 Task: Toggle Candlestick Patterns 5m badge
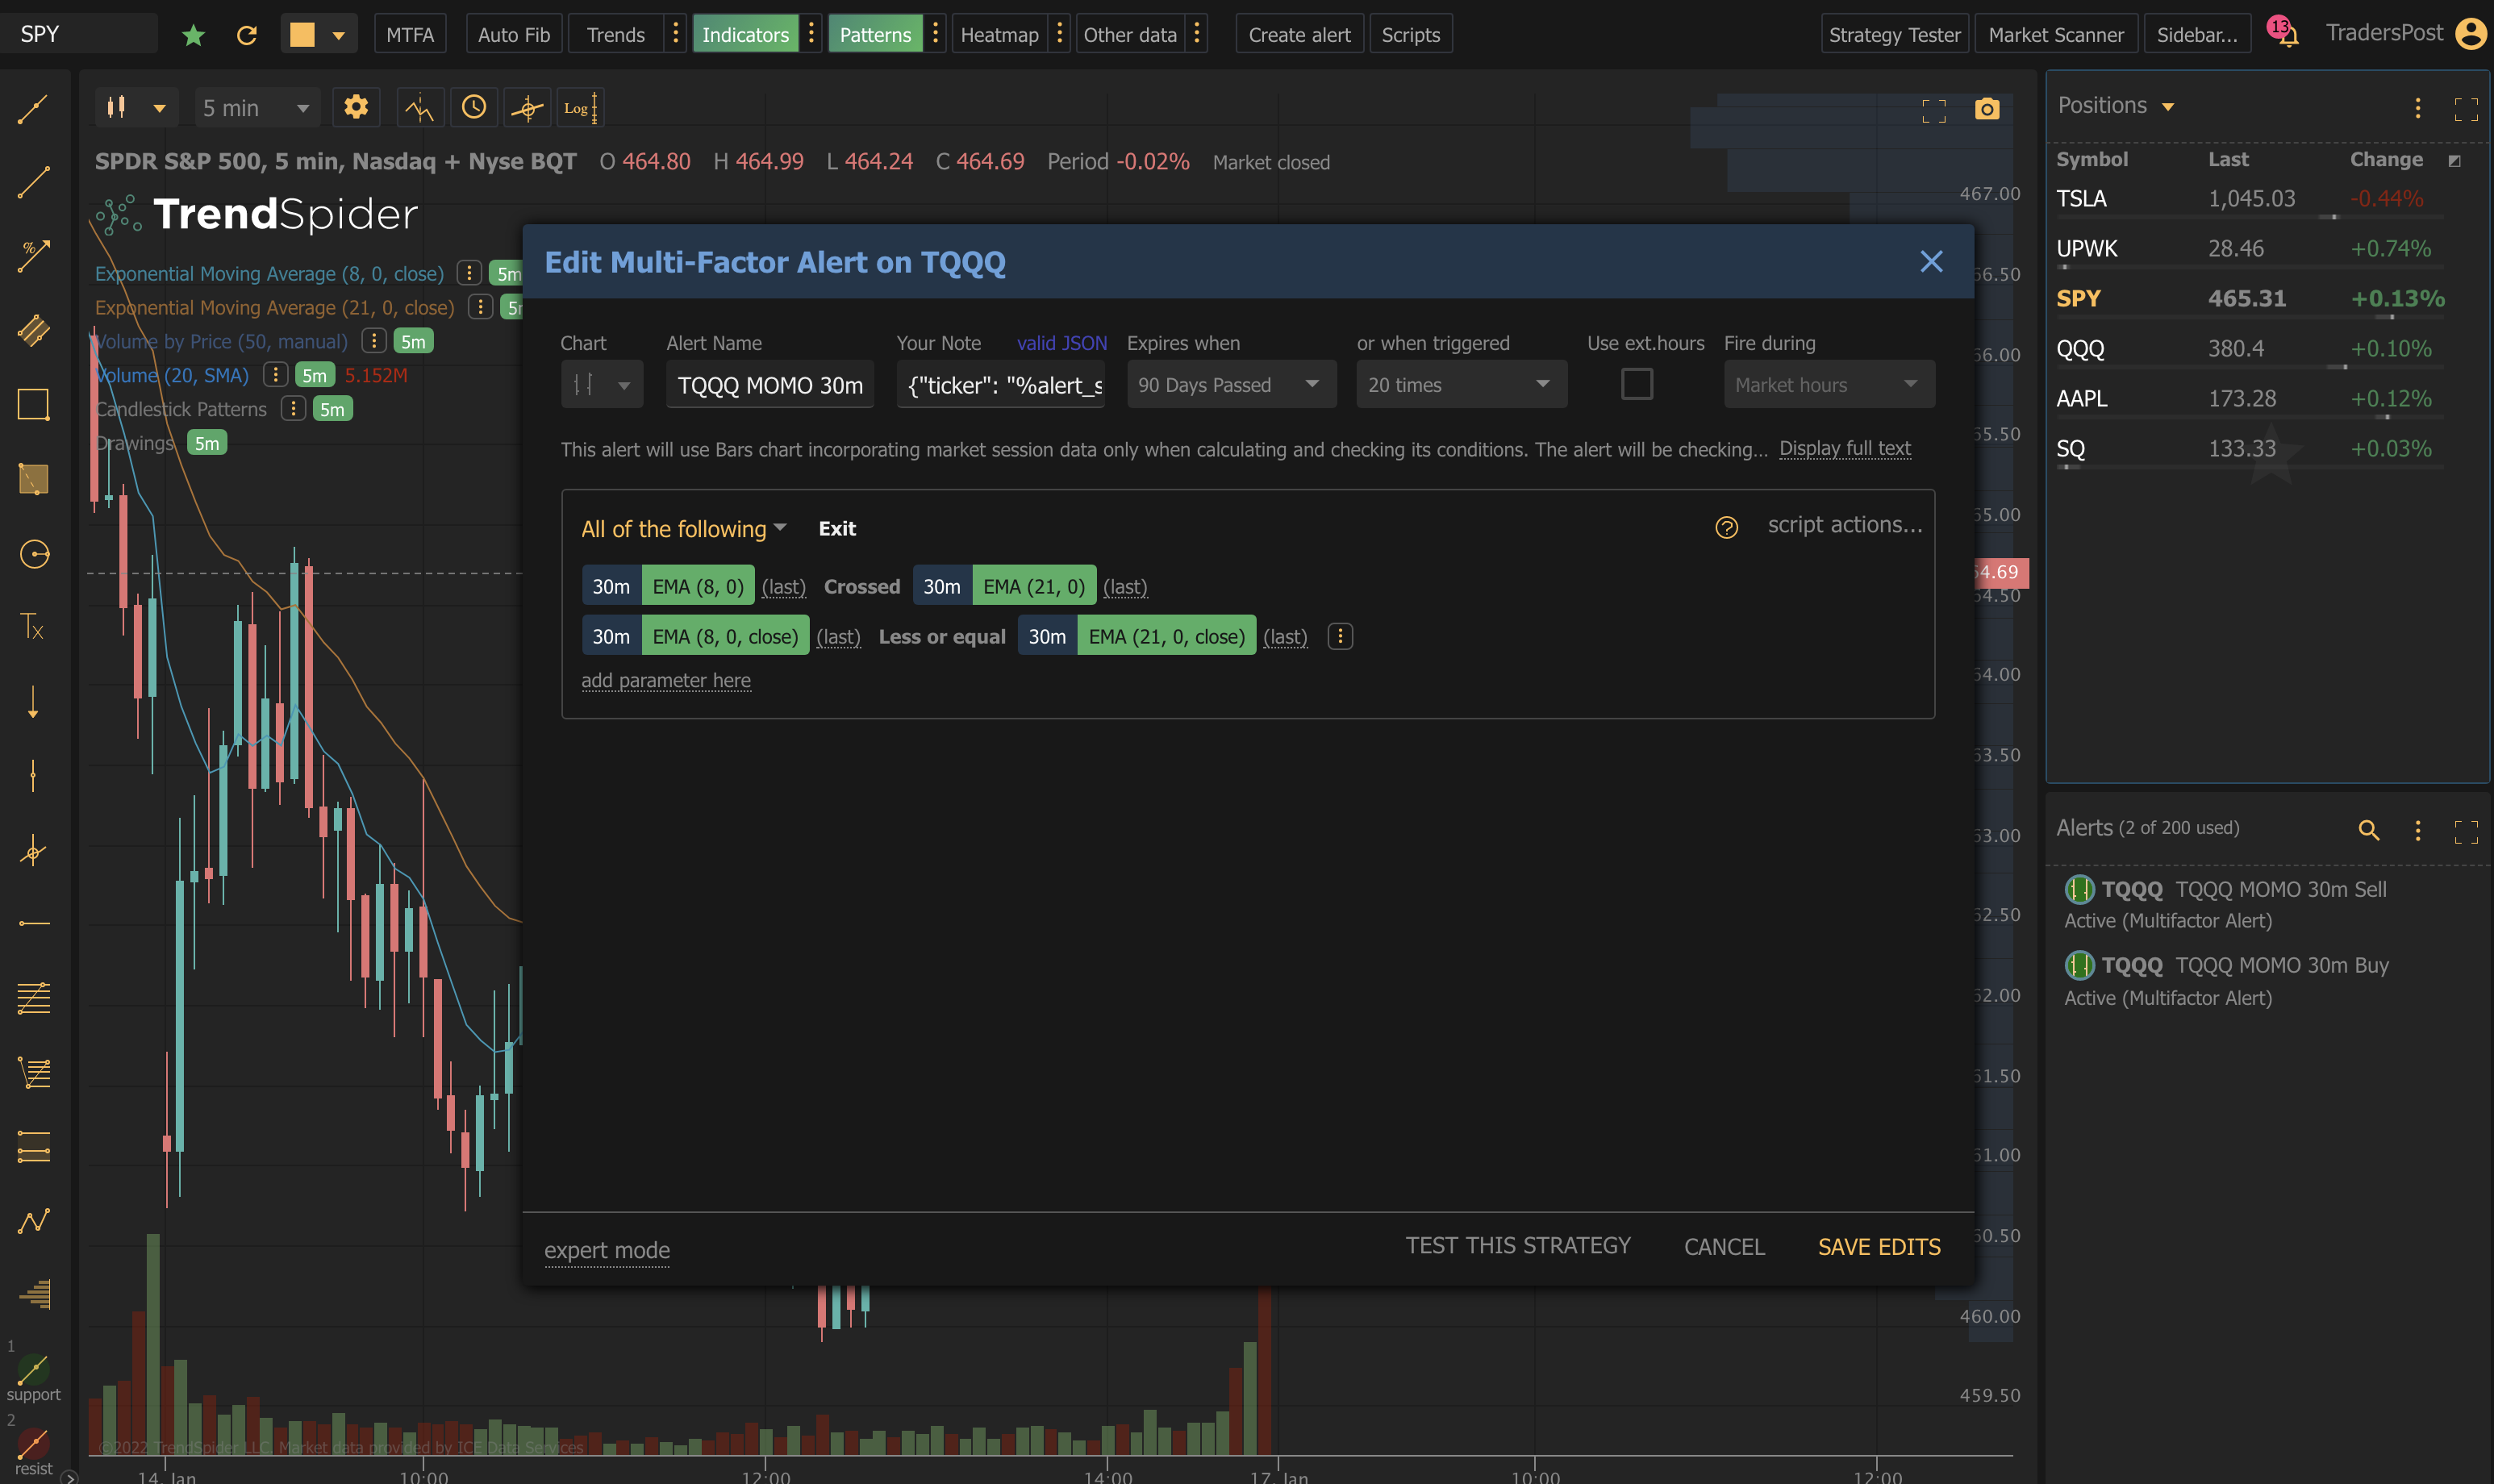click(332, 409)
